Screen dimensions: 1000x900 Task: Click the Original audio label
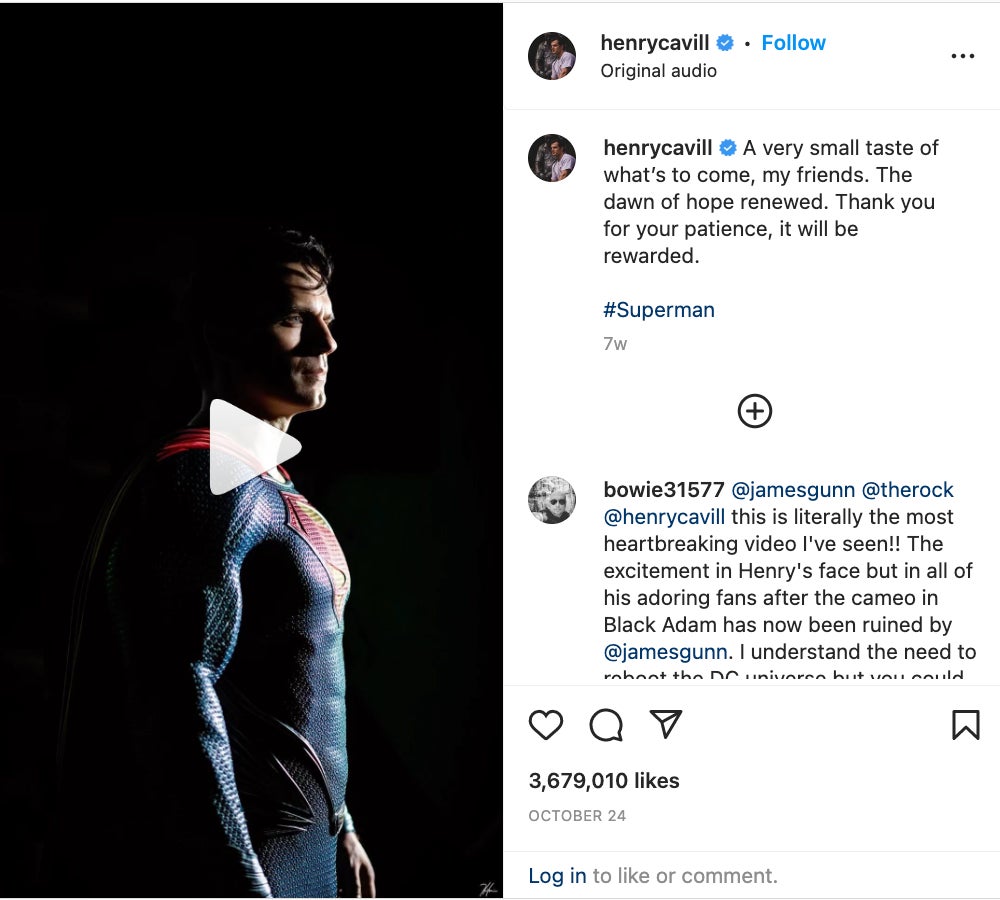click(x=658, y=71)
